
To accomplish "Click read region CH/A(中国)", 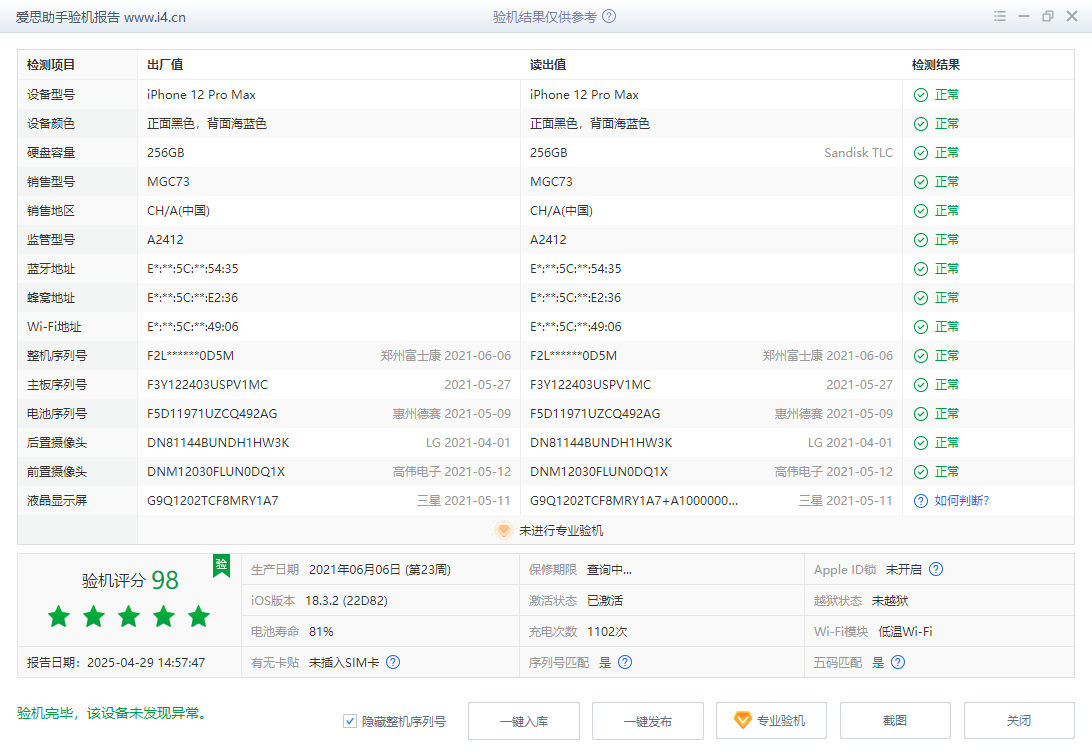I will click(561, 211).
